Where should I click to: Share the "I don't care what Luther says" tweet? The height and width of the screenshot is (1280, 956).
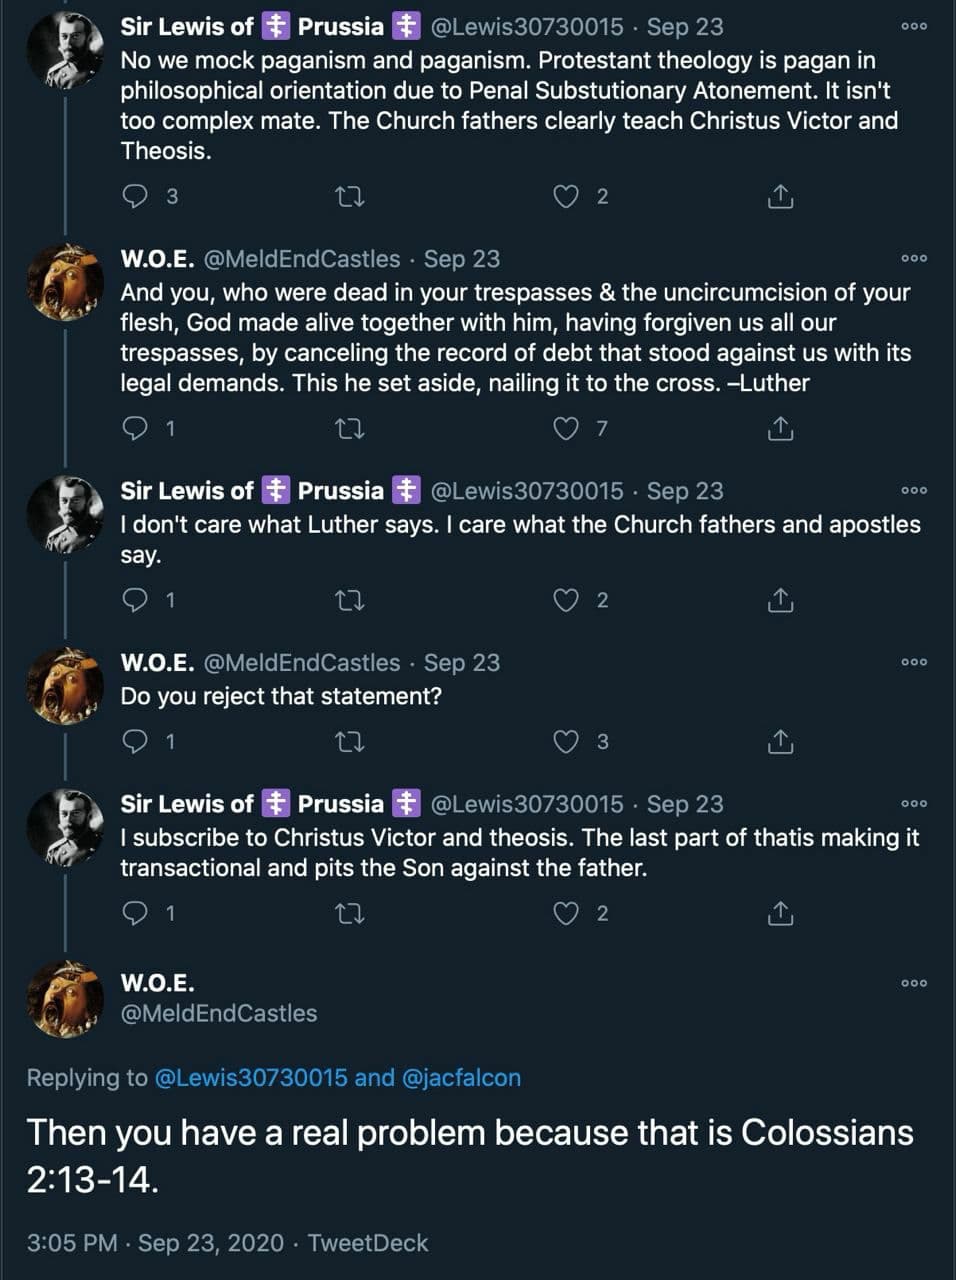[x=780, y=600]
